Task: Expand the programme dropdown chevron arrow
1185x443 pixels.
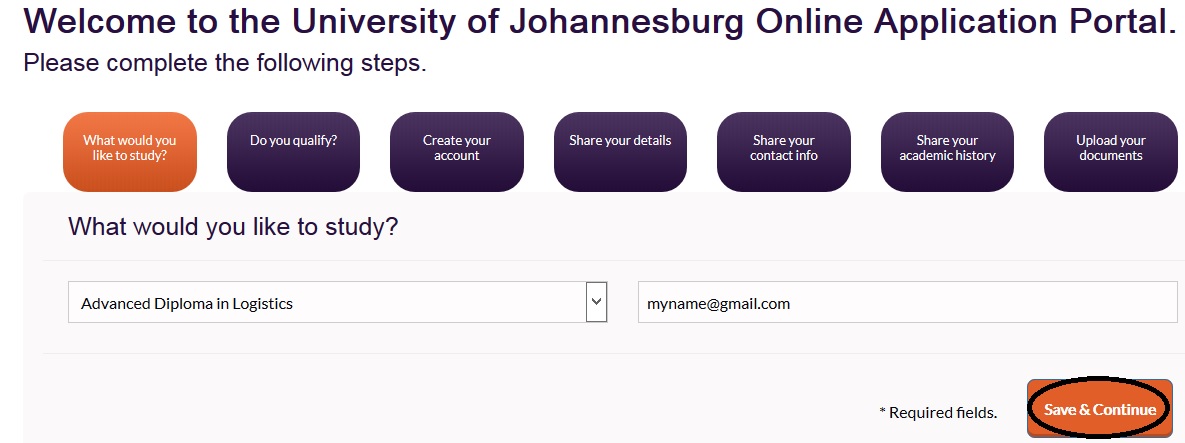Action: 596,301
